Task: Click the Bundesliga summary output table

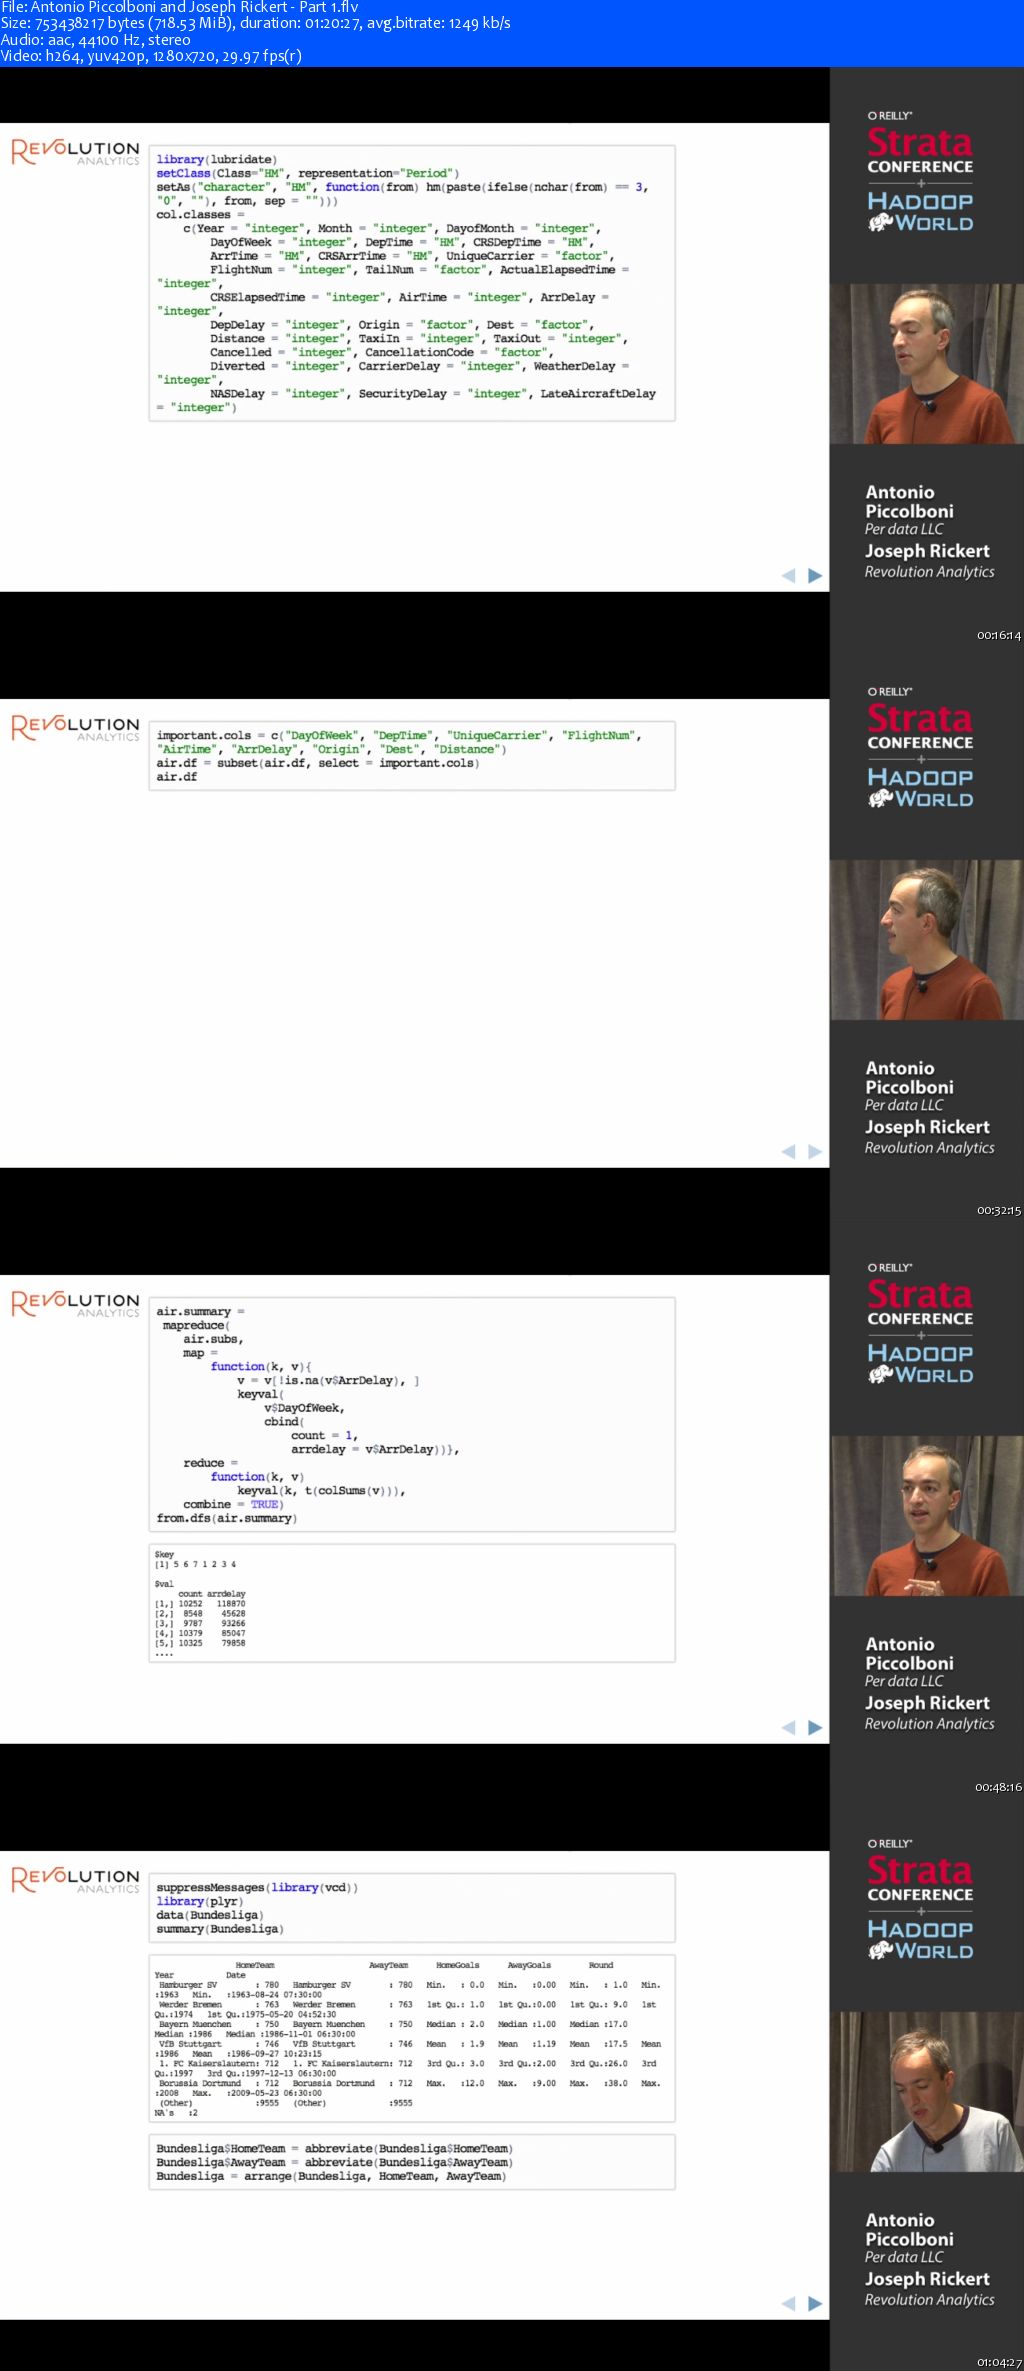Action: (412, 2038)
